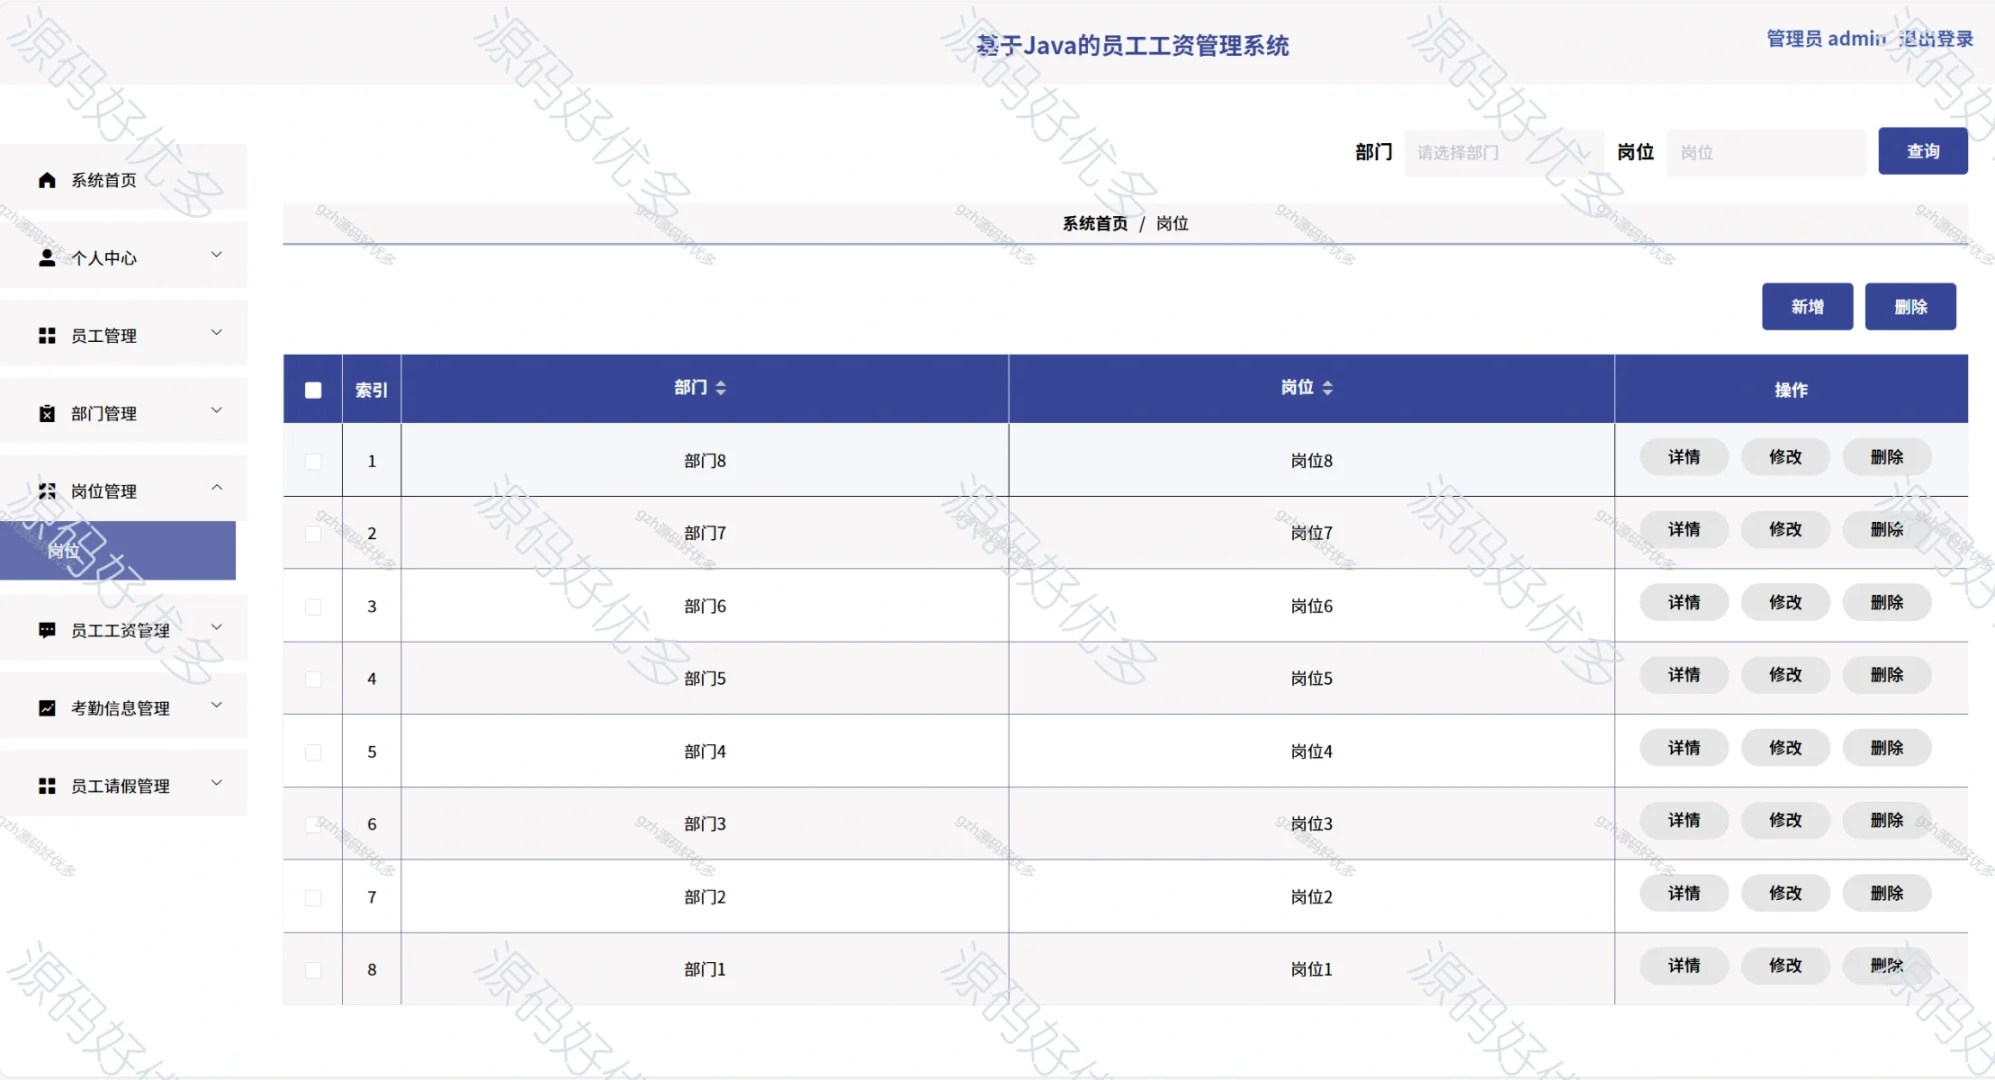This screenshot has width=1995, height=1080.
Task: Check the select-all checkbox in table header
Action: tap(312, 389)
